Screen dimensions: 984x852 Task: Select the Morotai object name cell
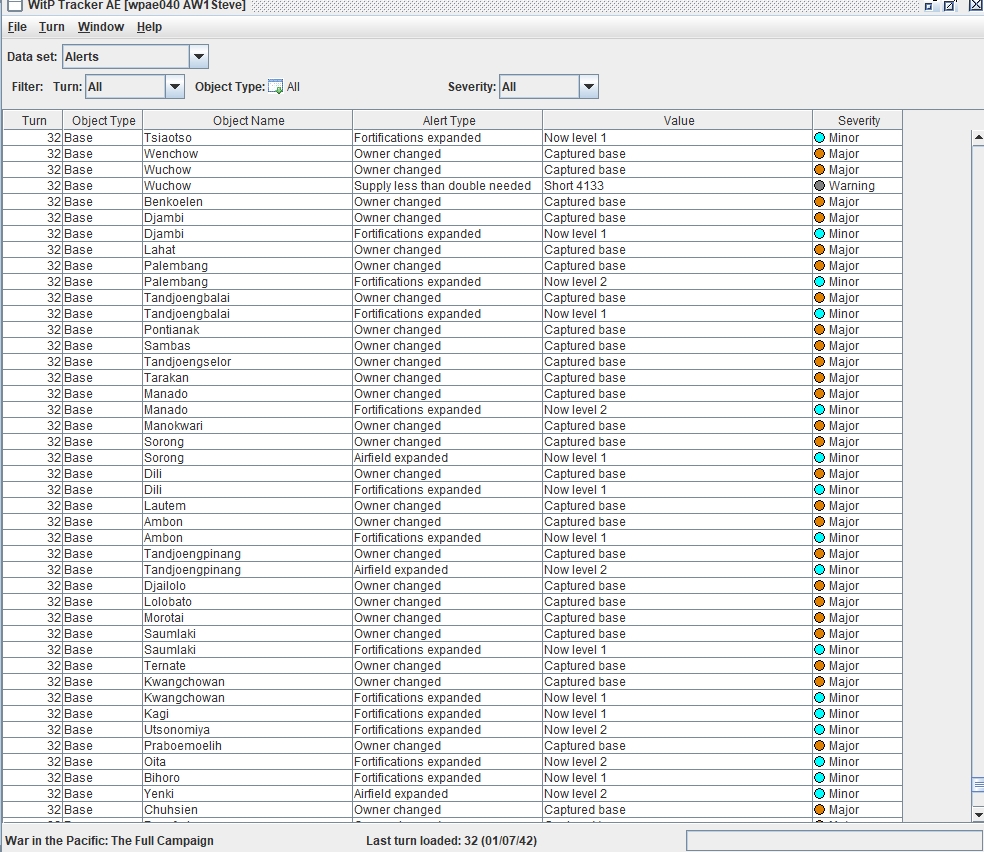point(248,618)
